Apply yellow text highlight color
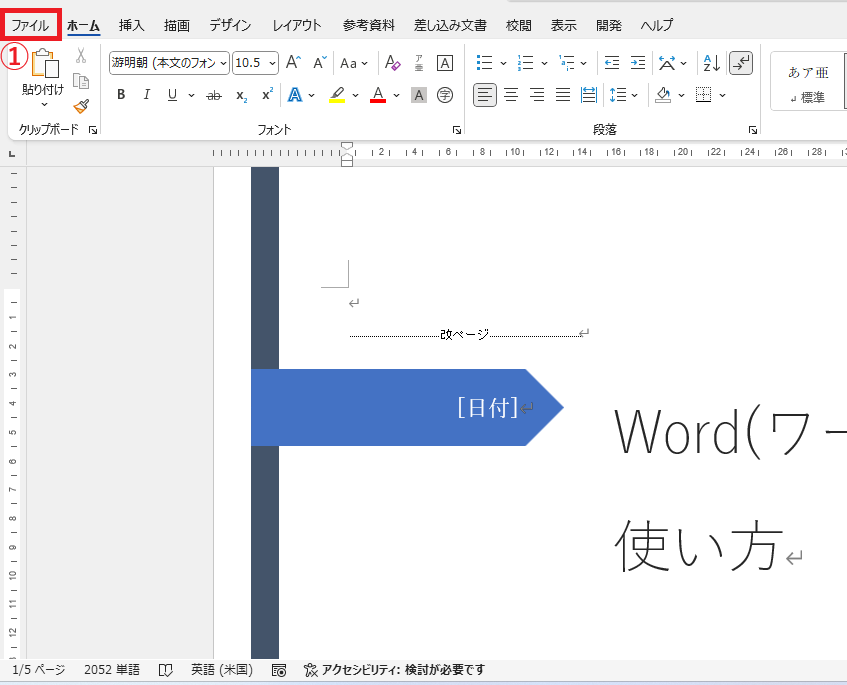Viewport: 847px width, 685px height. tap(337, 95)
